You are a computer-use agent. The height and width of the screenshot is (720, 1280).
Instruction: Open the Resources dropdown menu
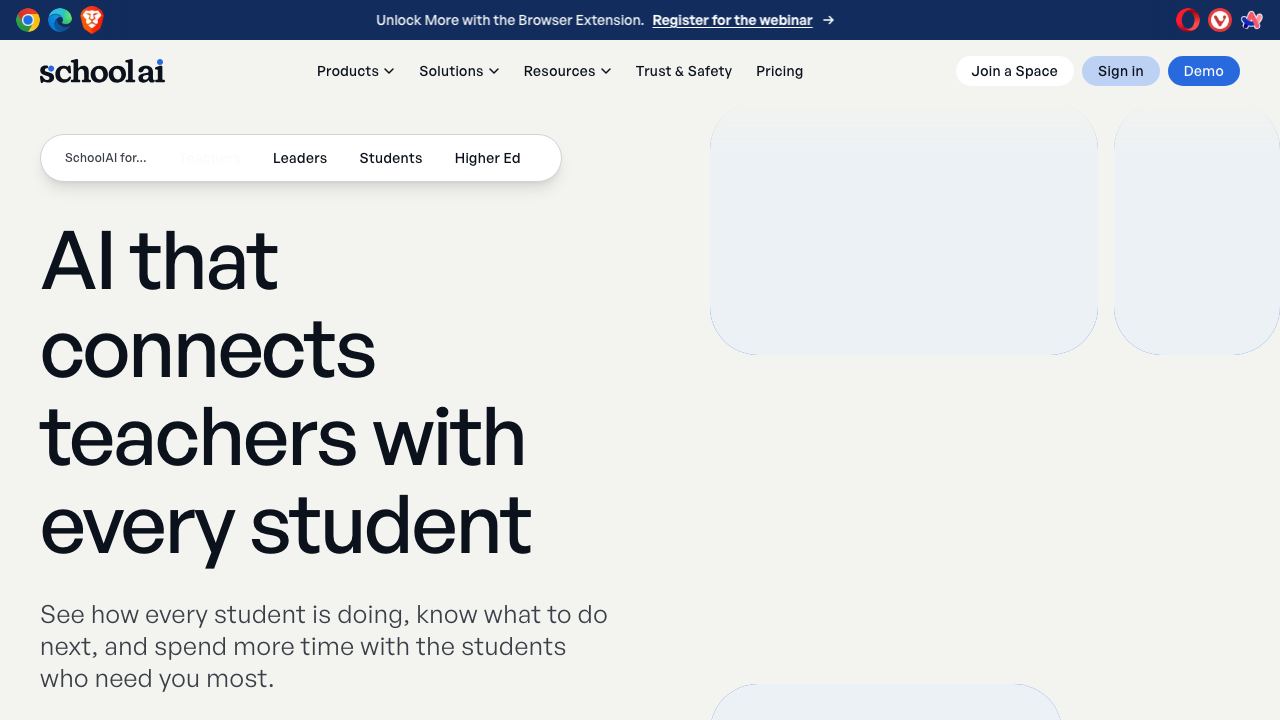coord(567,71)
